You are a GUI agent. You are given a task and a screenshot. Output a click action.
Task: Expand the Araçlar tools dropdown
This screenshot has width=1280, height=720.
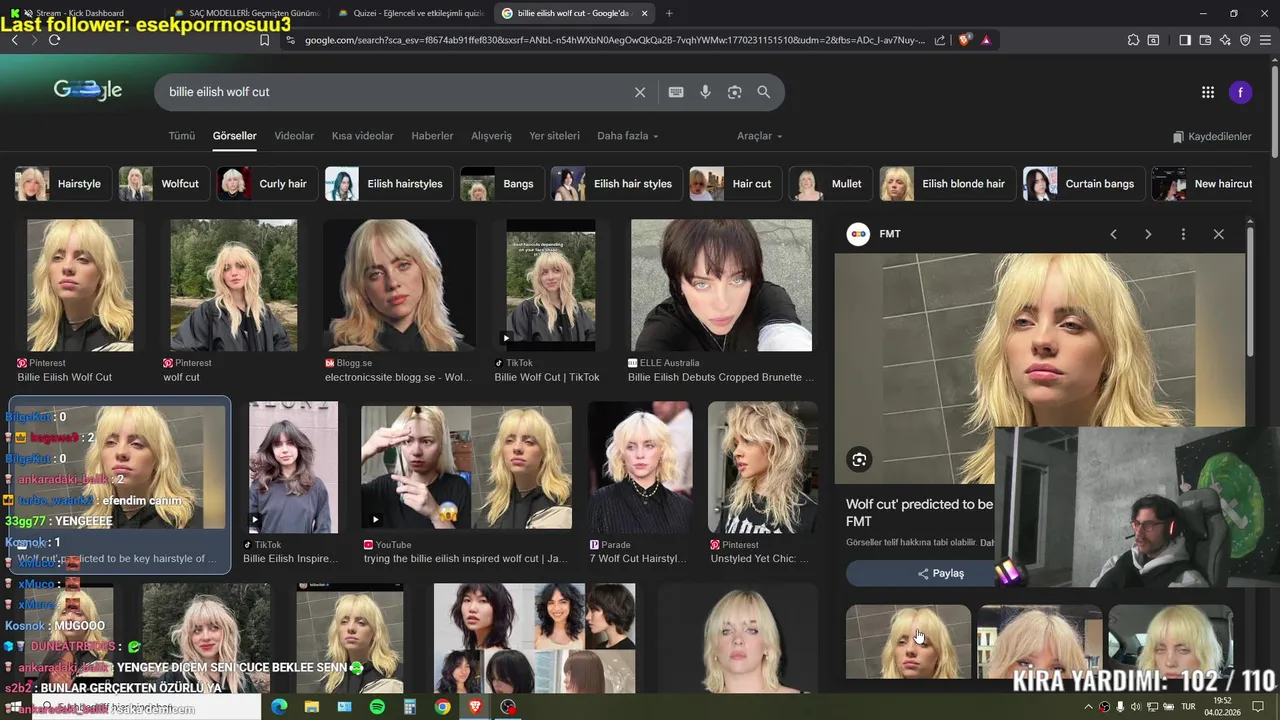tap(760, 136)
